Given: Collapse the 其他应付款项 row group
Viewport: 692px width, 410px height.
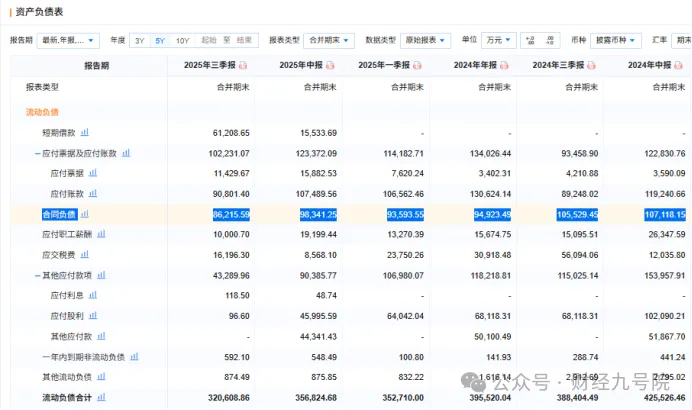Looking at the screenshot, I should 38,276.
